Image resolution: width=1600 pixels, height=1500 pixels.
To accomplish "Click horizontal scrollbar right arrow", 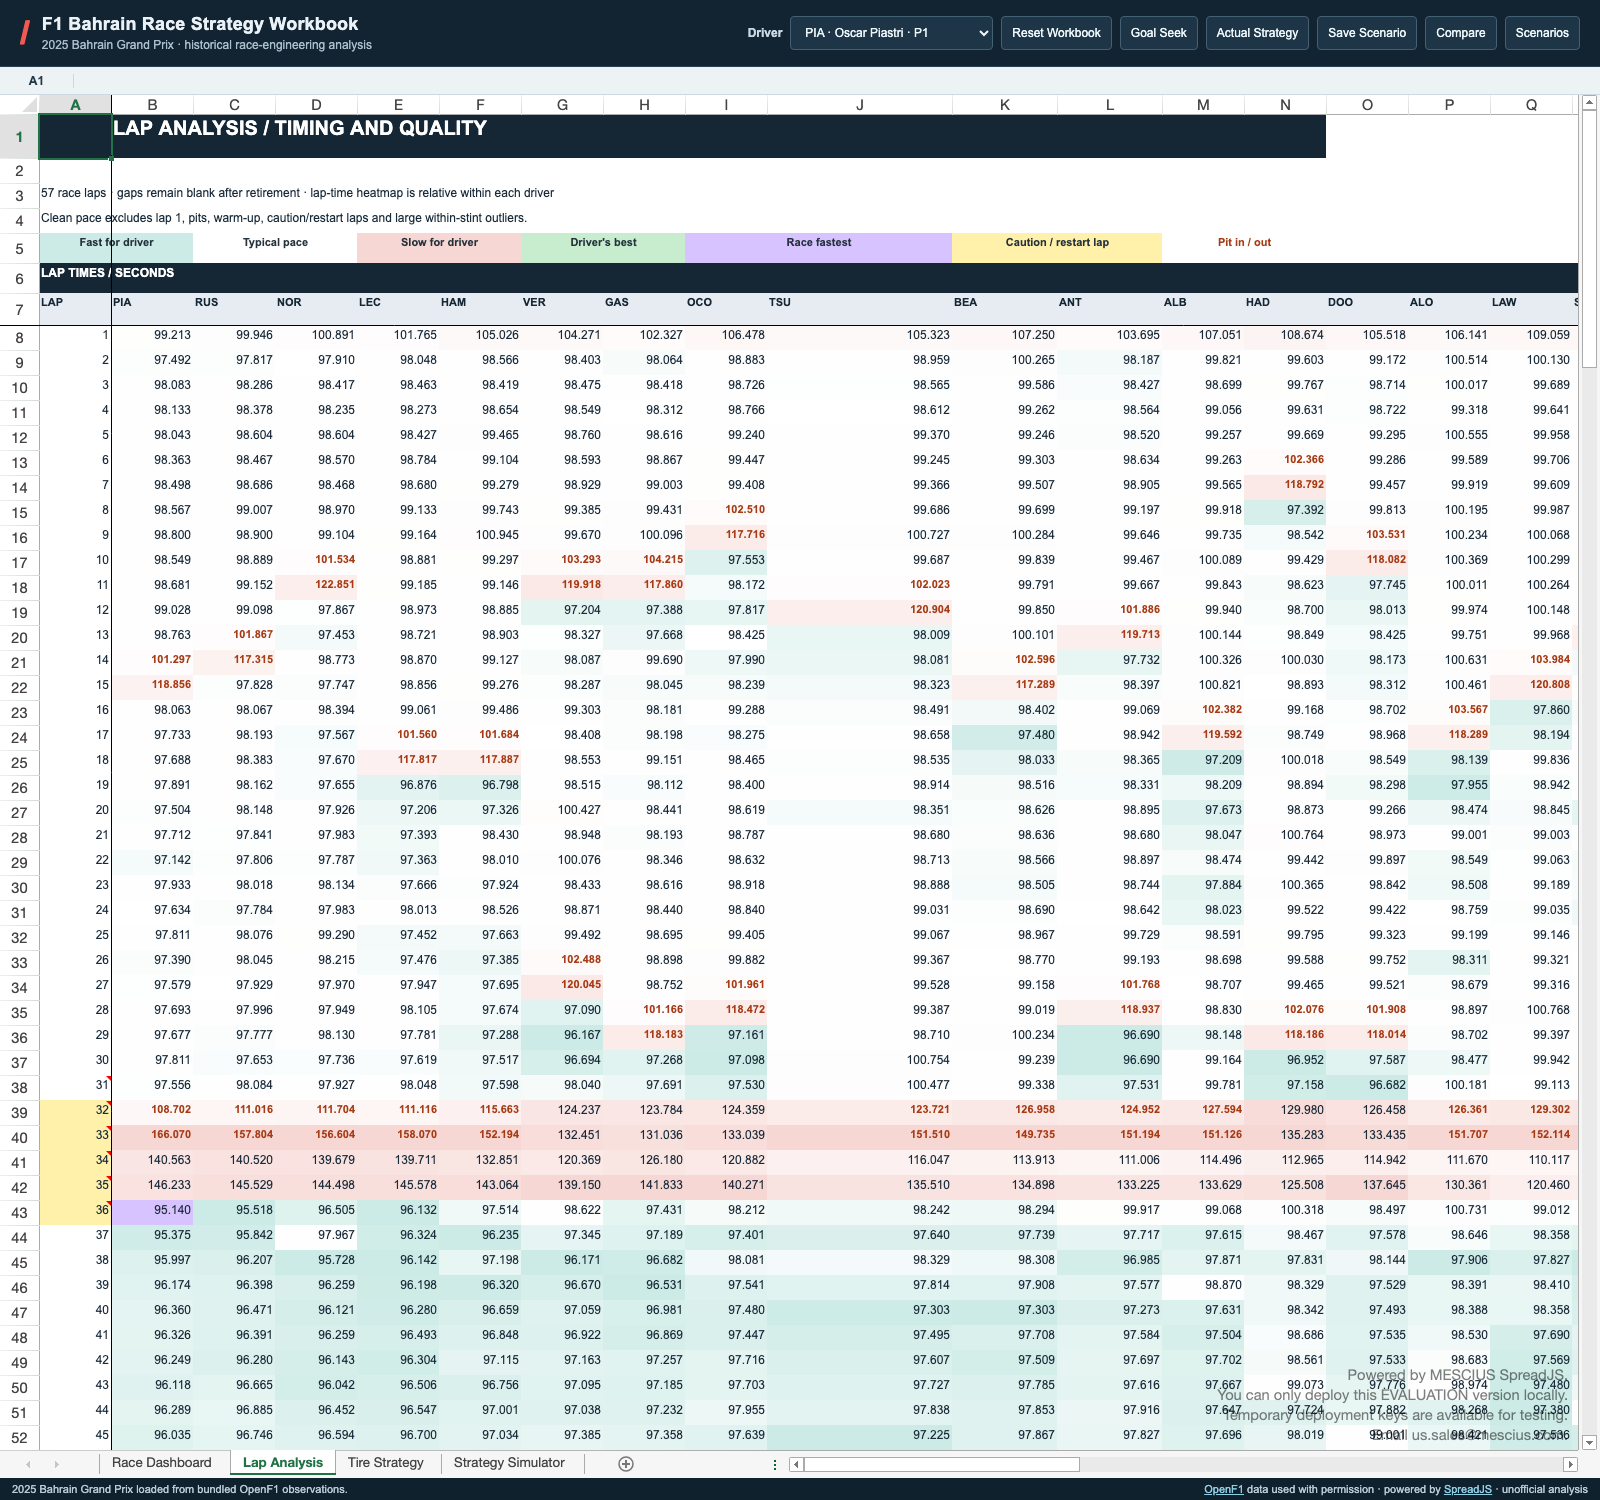I will 1570,1464.
